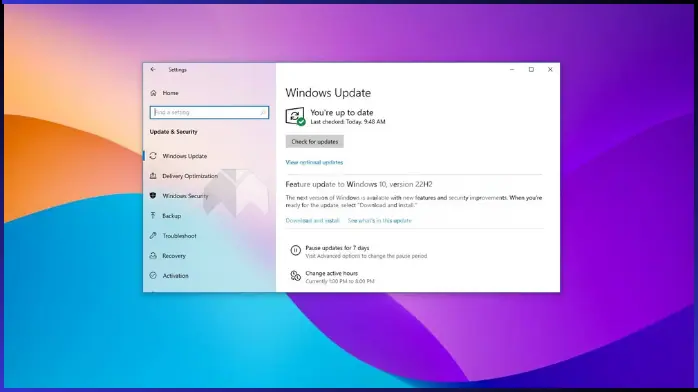
Task: Open the Activation settings page
Action: (175, 276)
